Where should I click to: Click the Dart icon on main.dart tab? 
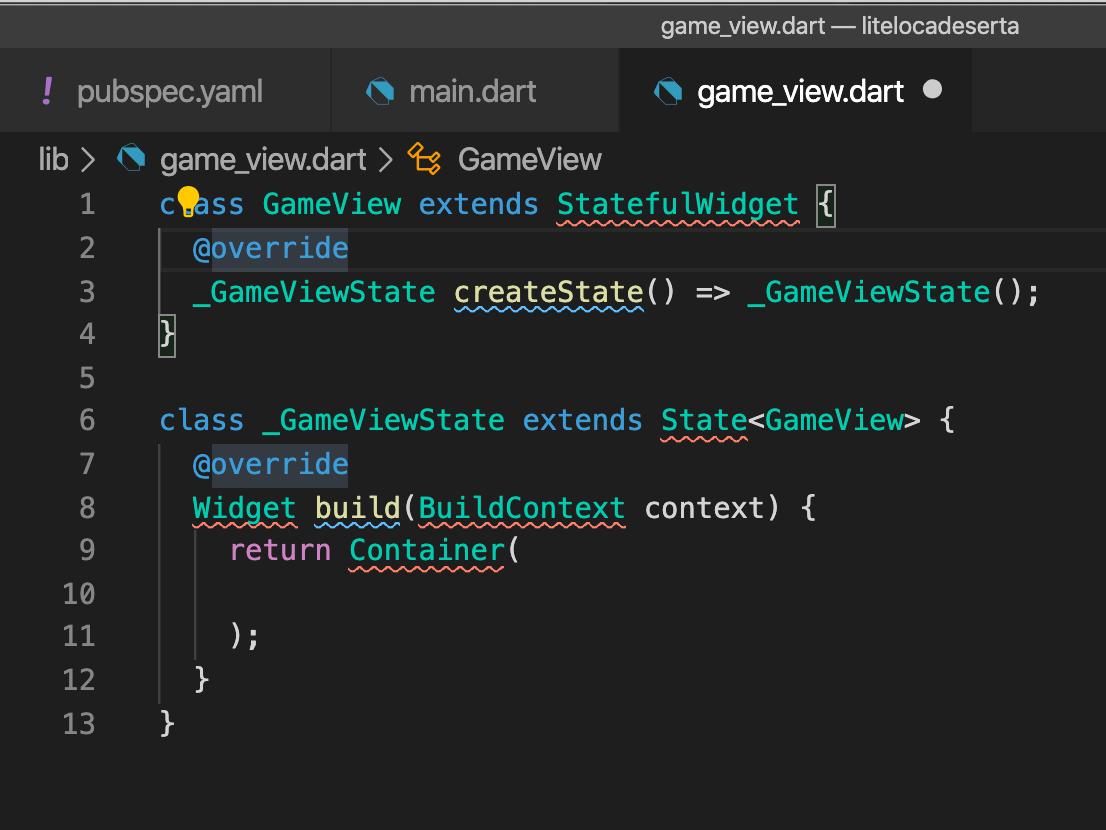[380, 92]
